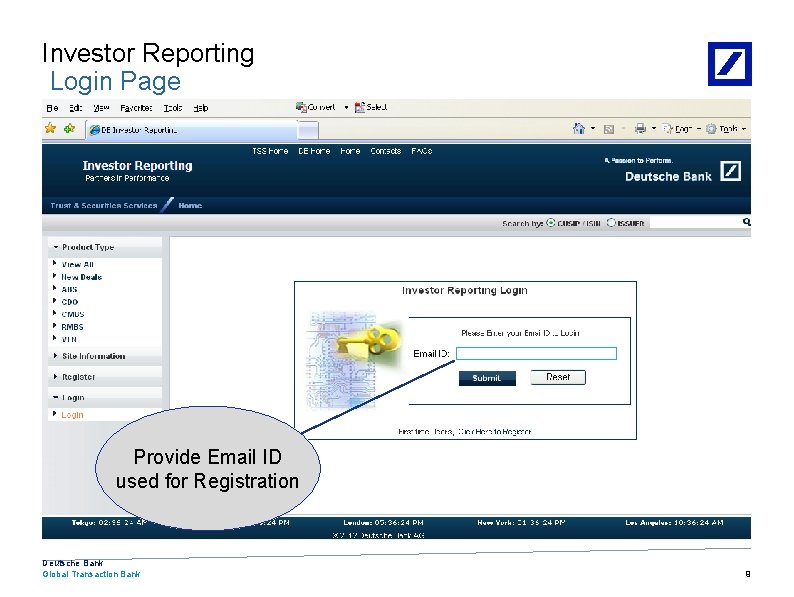Image resolution: width=794 pixels, height=597 pixels.
Task: Click the Print icon
Action: coord(641,129)
